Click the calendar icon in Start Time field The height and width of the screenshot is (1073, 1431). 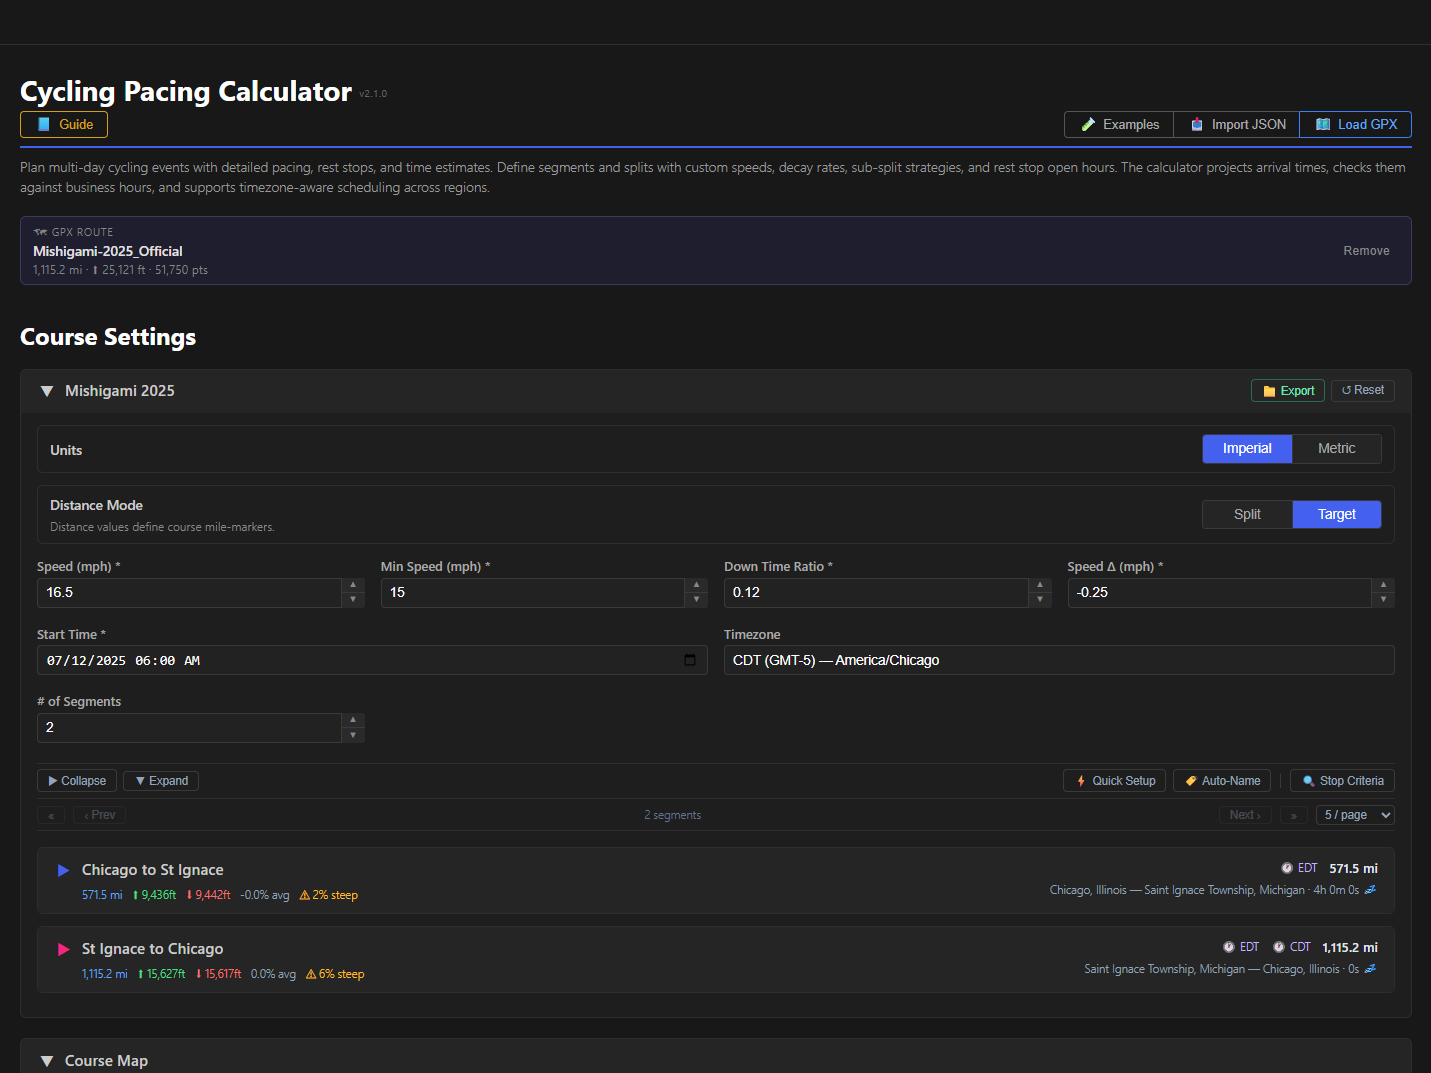(x=689, y=660)
